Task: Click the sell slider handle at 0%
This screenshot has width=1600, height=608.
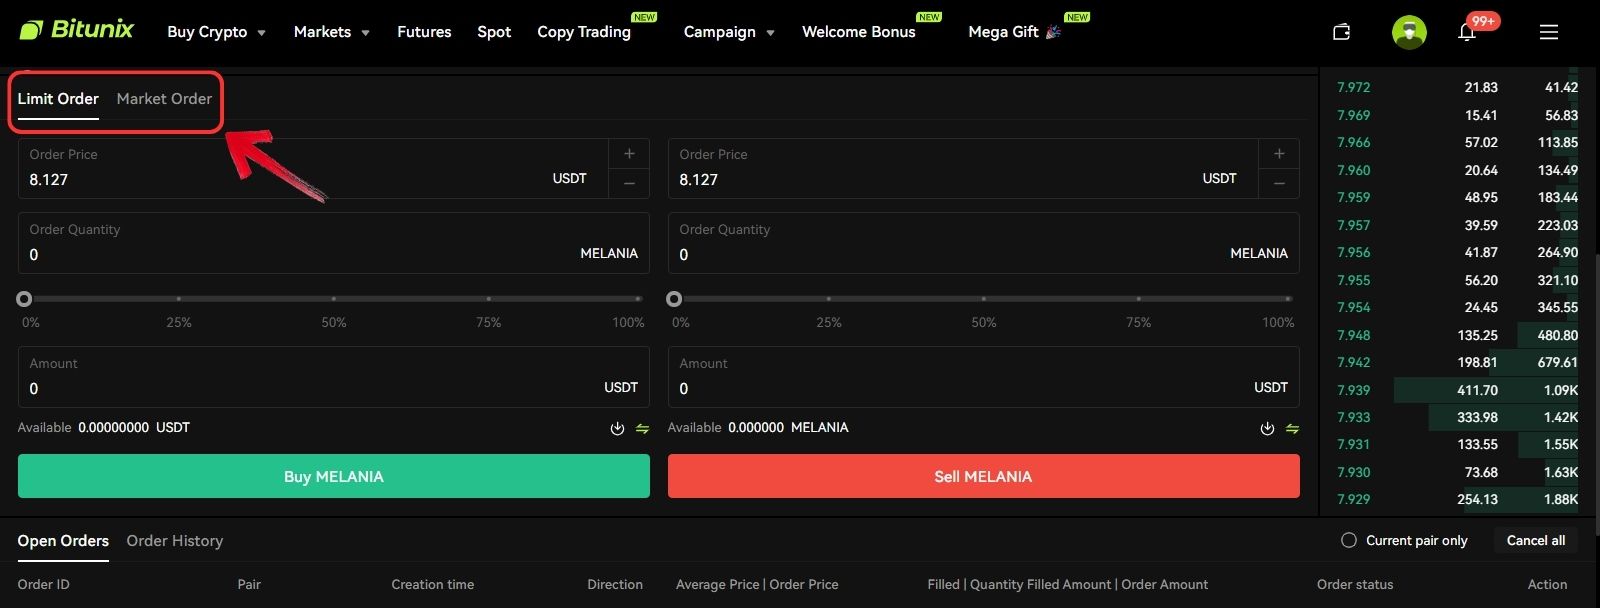Action: pyautogui.click(x=674, y=298)
